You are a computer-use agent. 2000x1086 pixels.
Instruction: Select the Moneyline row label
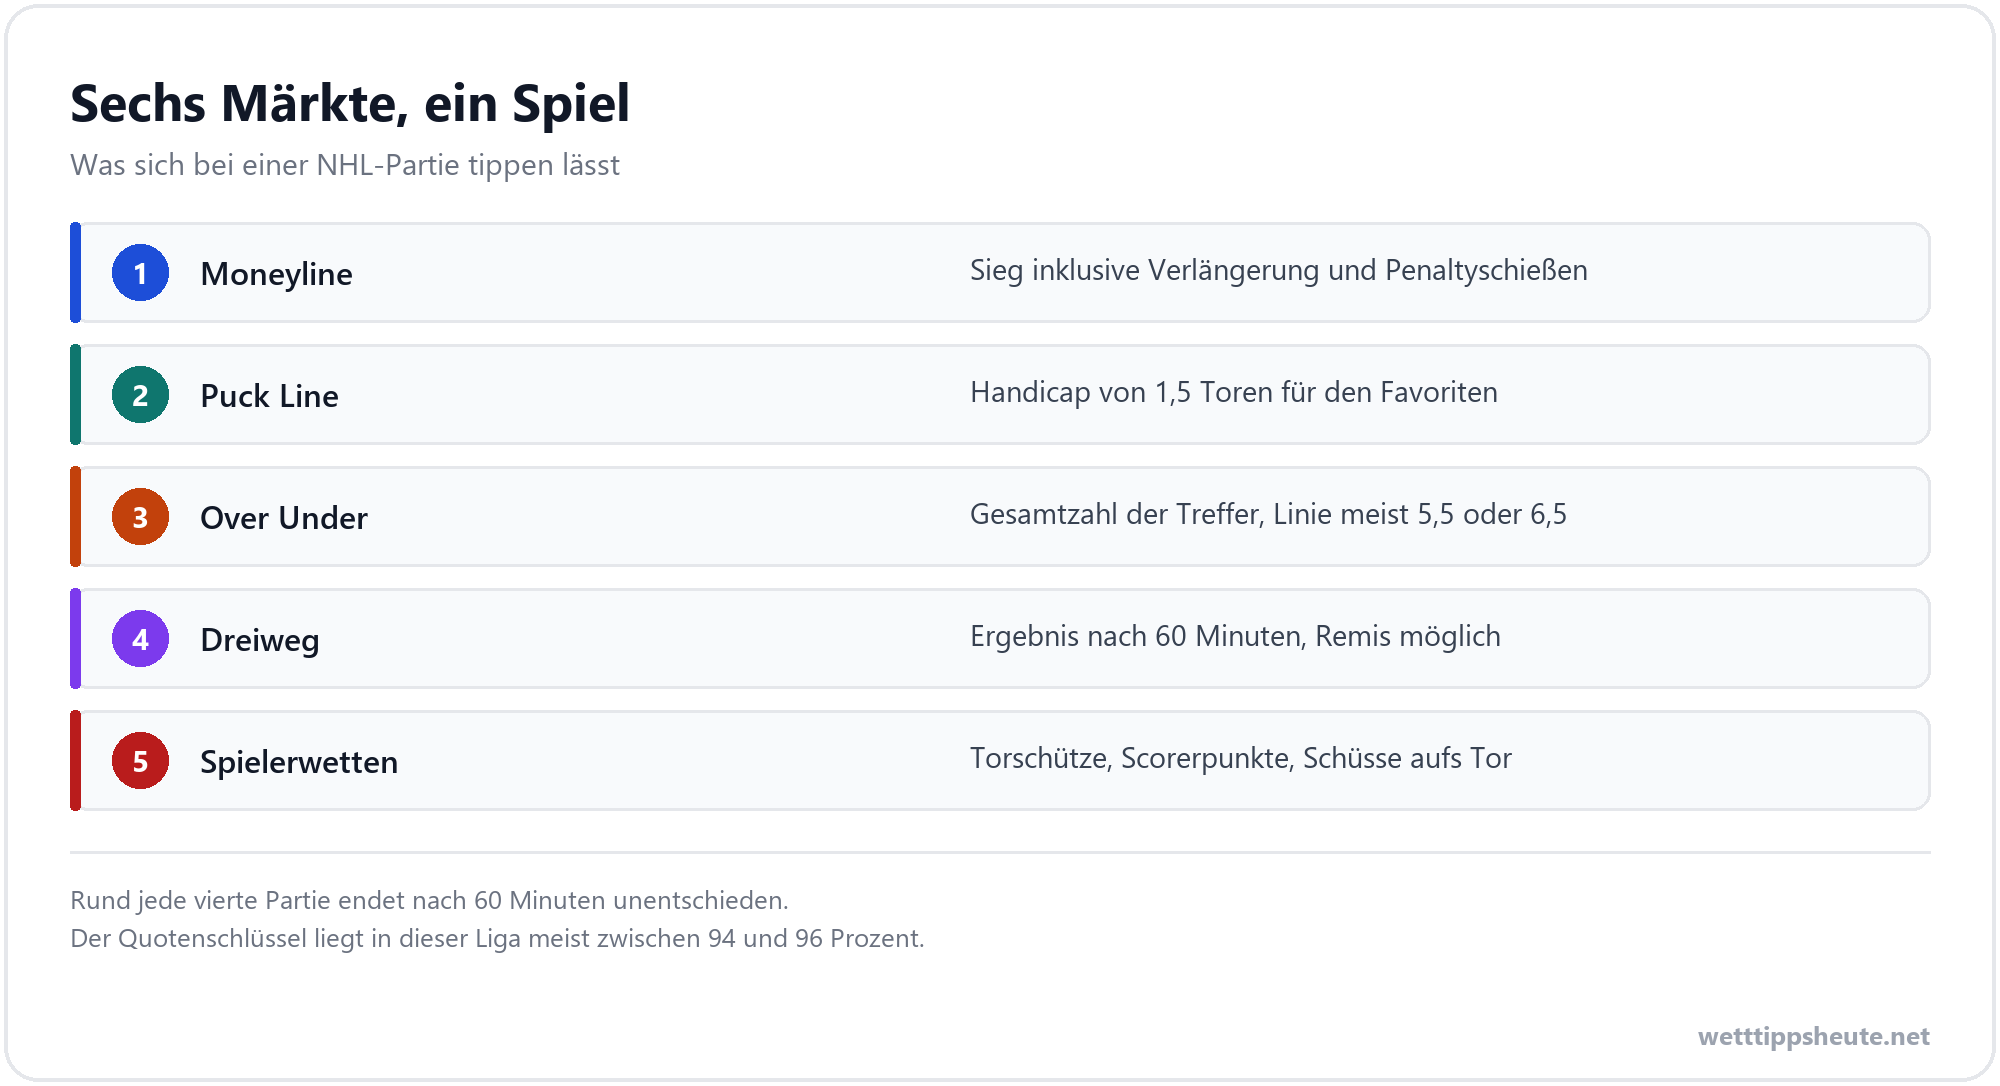tap(276, 274)
